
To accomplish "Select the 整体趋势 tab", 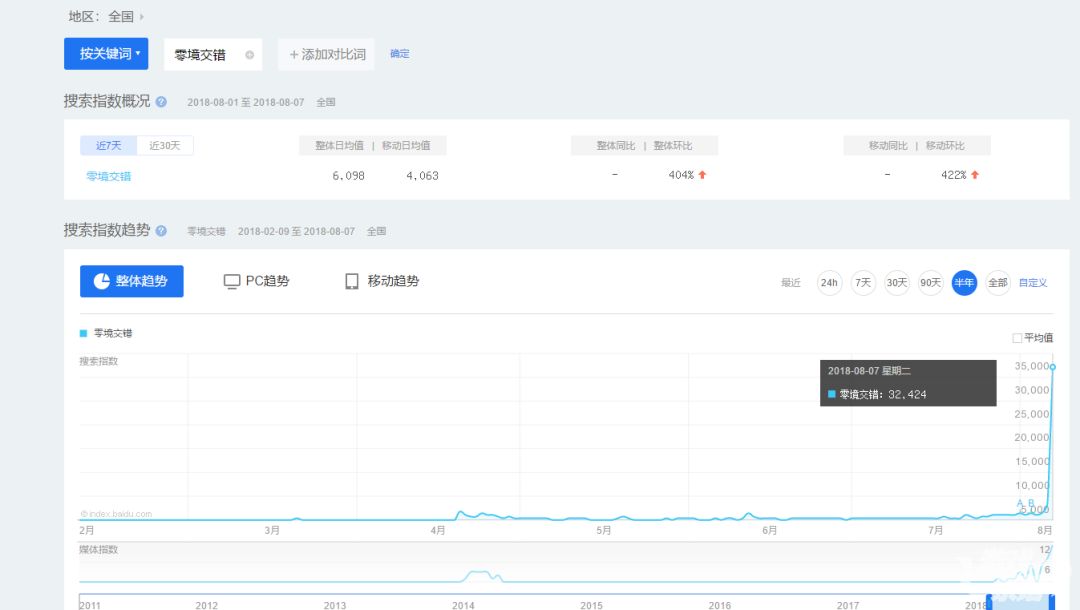I will coord(132,281).
